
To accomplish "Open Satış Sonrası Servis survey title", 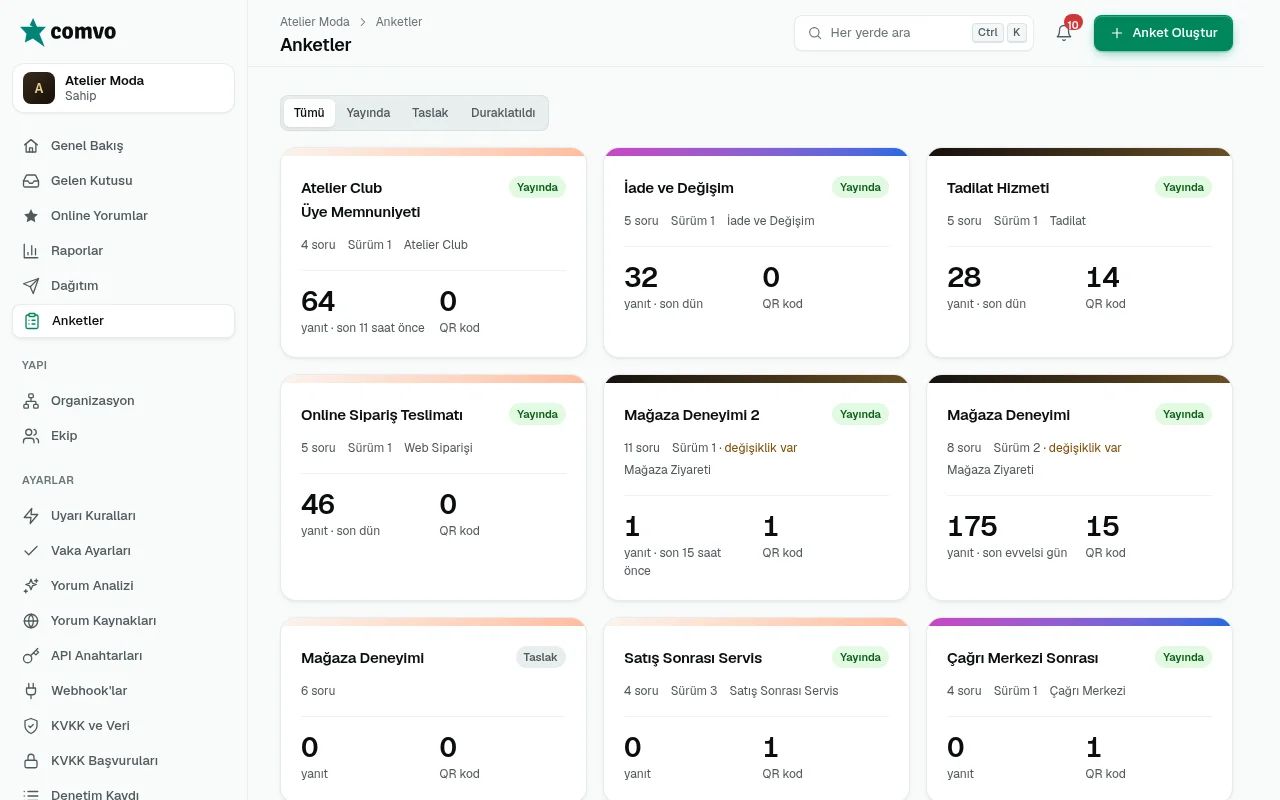I will (x=693, y=658).
